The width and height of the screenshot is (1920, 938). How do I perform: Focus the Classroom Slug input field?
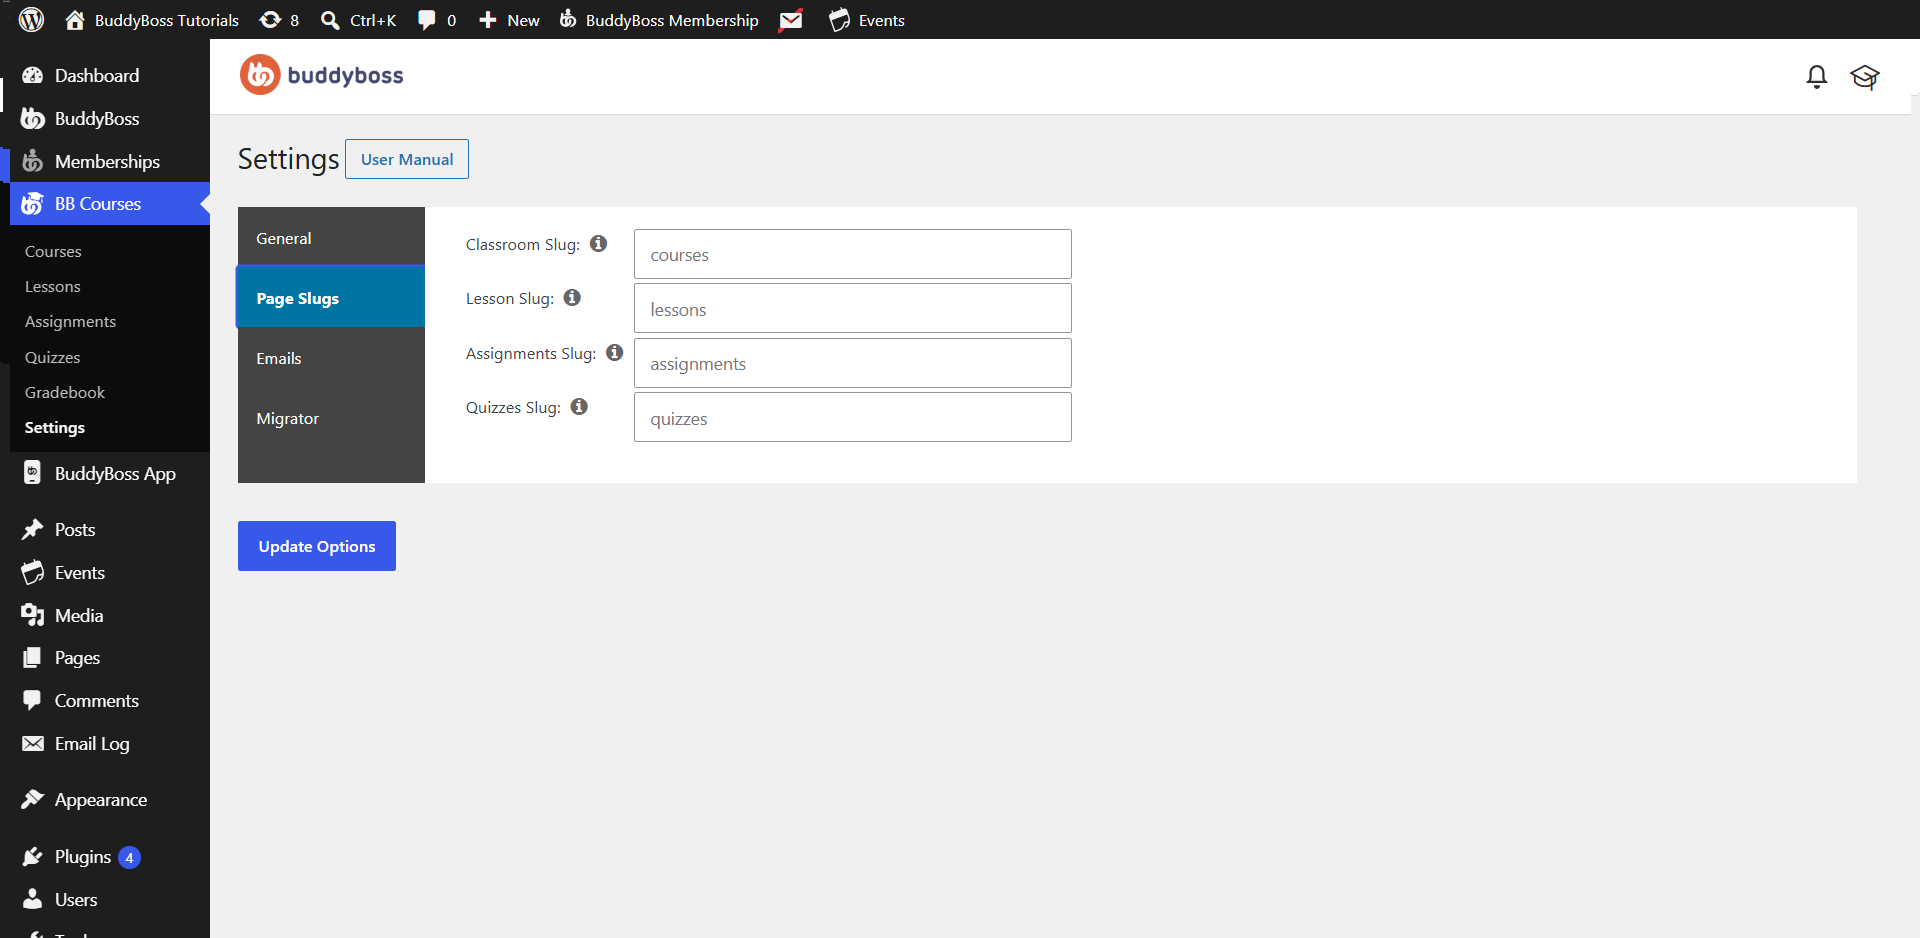853,254
